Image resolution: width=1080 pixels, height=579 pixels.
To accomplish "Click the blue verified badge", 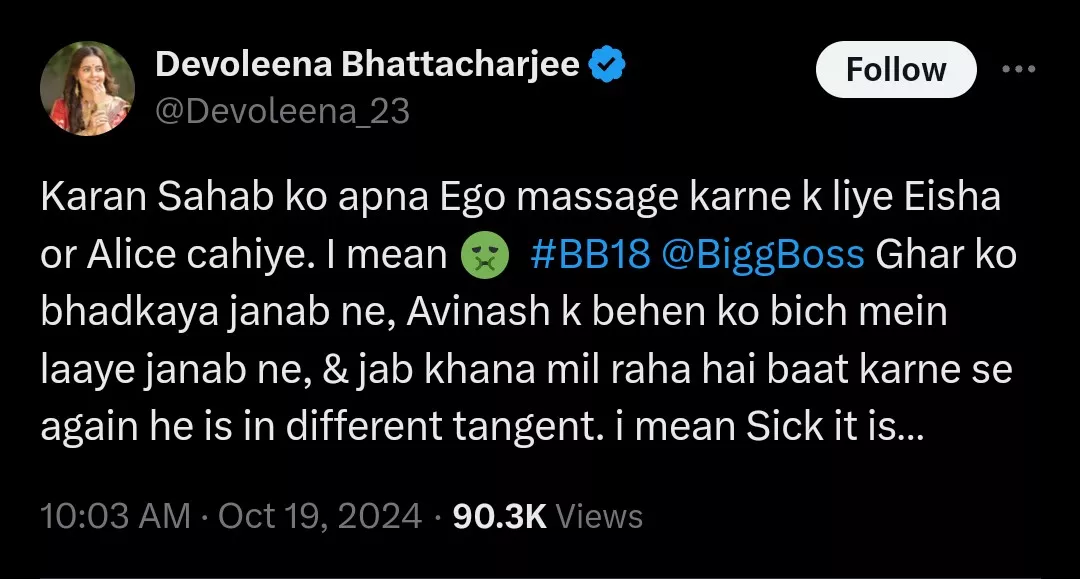I will click(x=607, y=67).
